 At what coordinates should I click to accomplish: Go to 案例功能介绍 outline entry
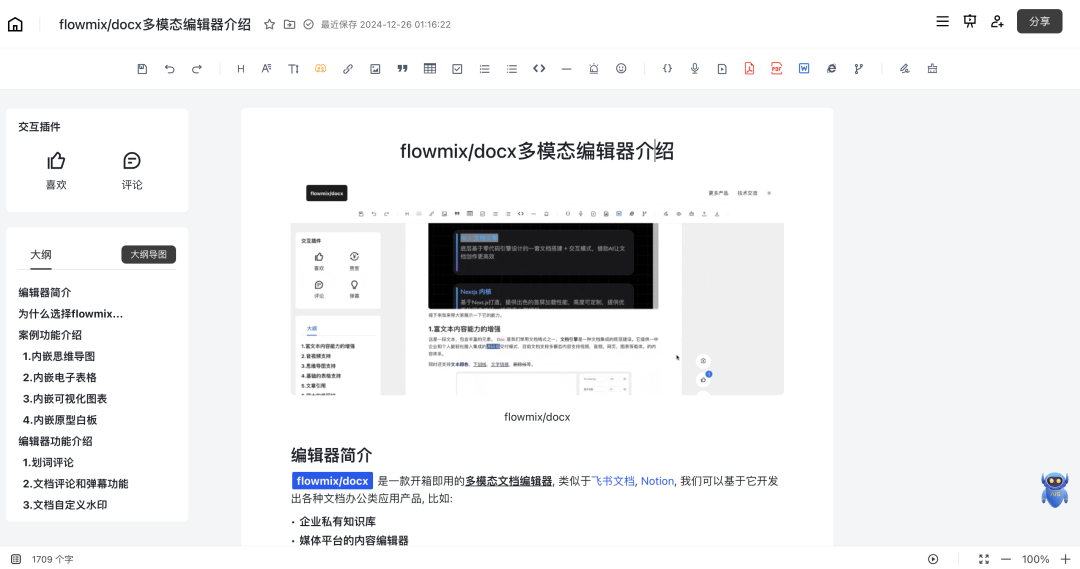pos(50,335)
